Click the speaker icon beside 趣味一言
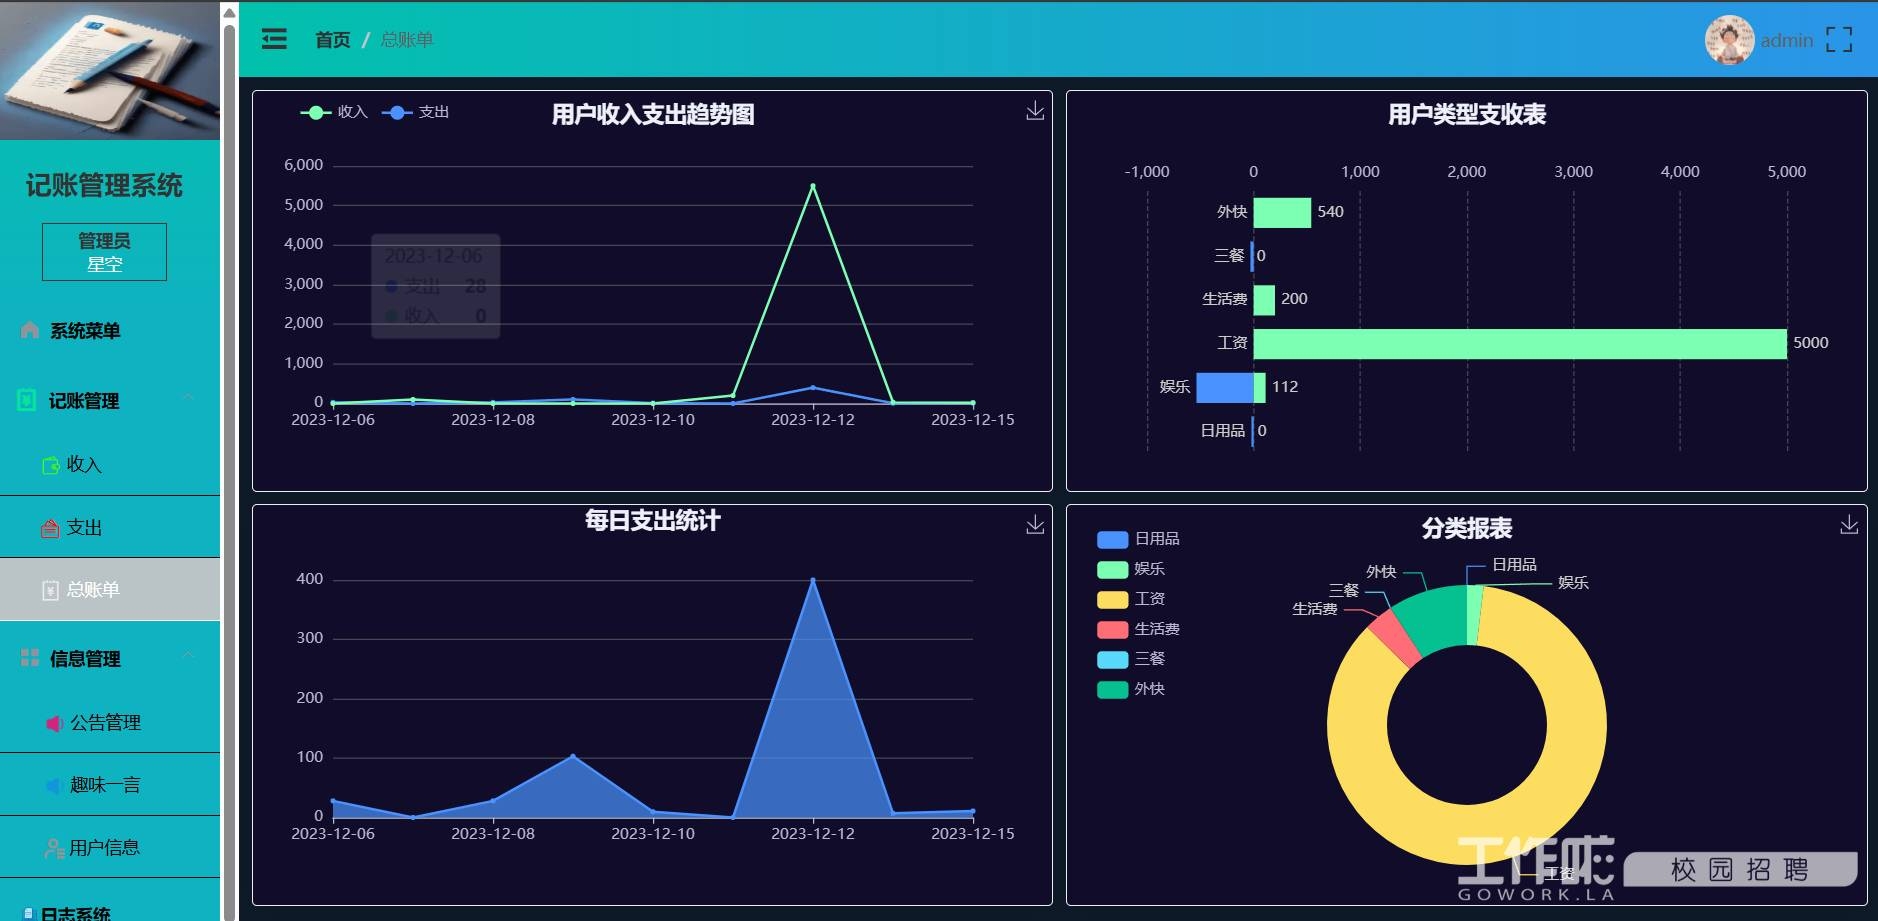The width and height of the screenshot is (1878, 921). click(54, 786)
